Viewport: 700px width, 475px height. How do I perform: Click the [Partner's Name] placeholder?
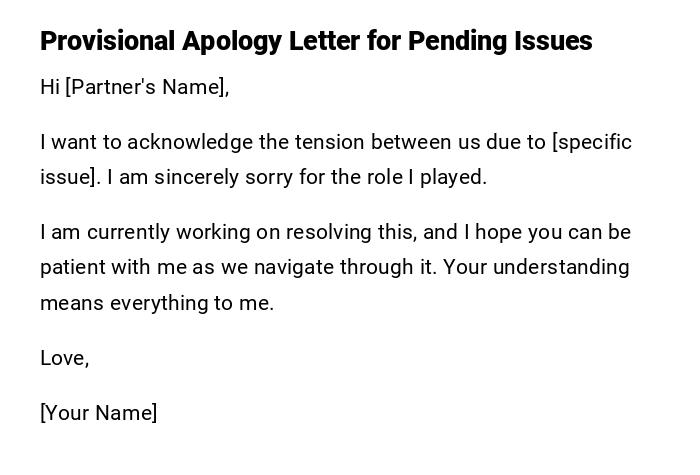coord(147,87)
